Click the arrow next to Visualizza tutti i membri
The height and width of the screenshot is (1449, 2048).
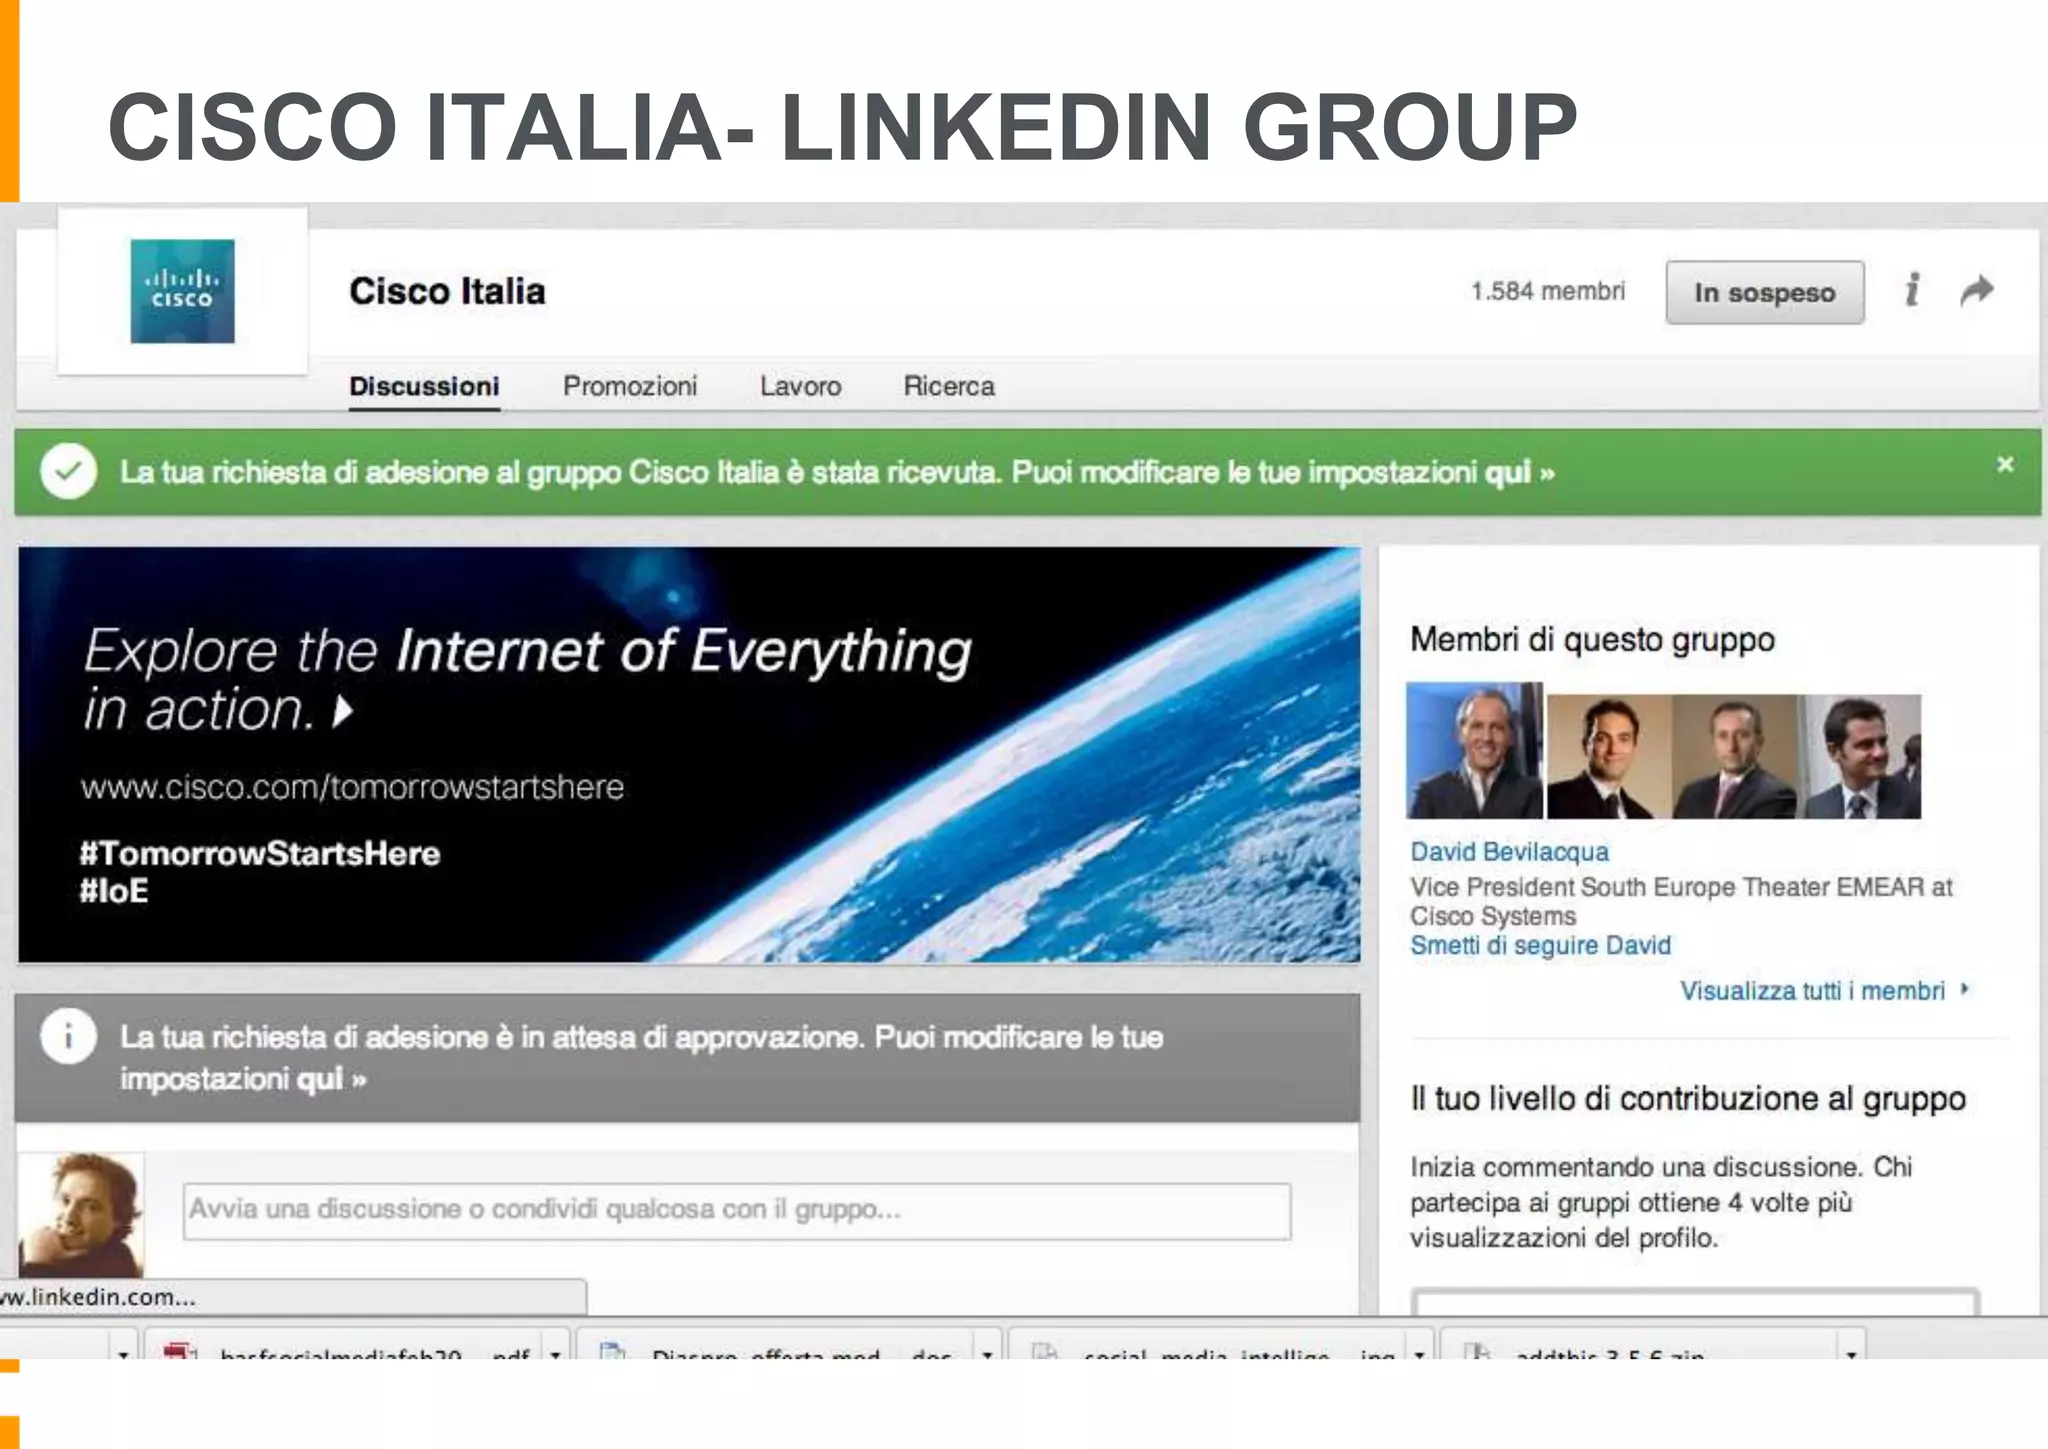click(x=1965, y=989)
